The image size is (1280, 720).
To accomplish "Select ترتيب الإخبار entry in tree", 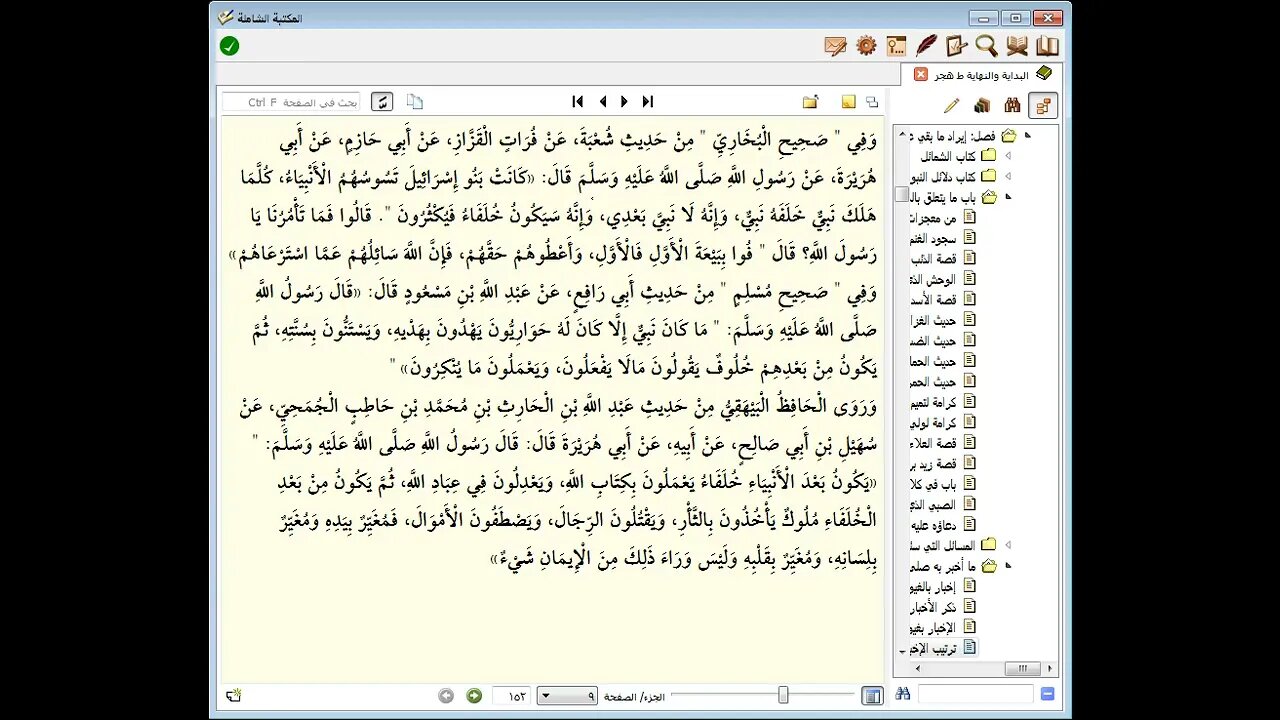I will click(x=943, y=648).
